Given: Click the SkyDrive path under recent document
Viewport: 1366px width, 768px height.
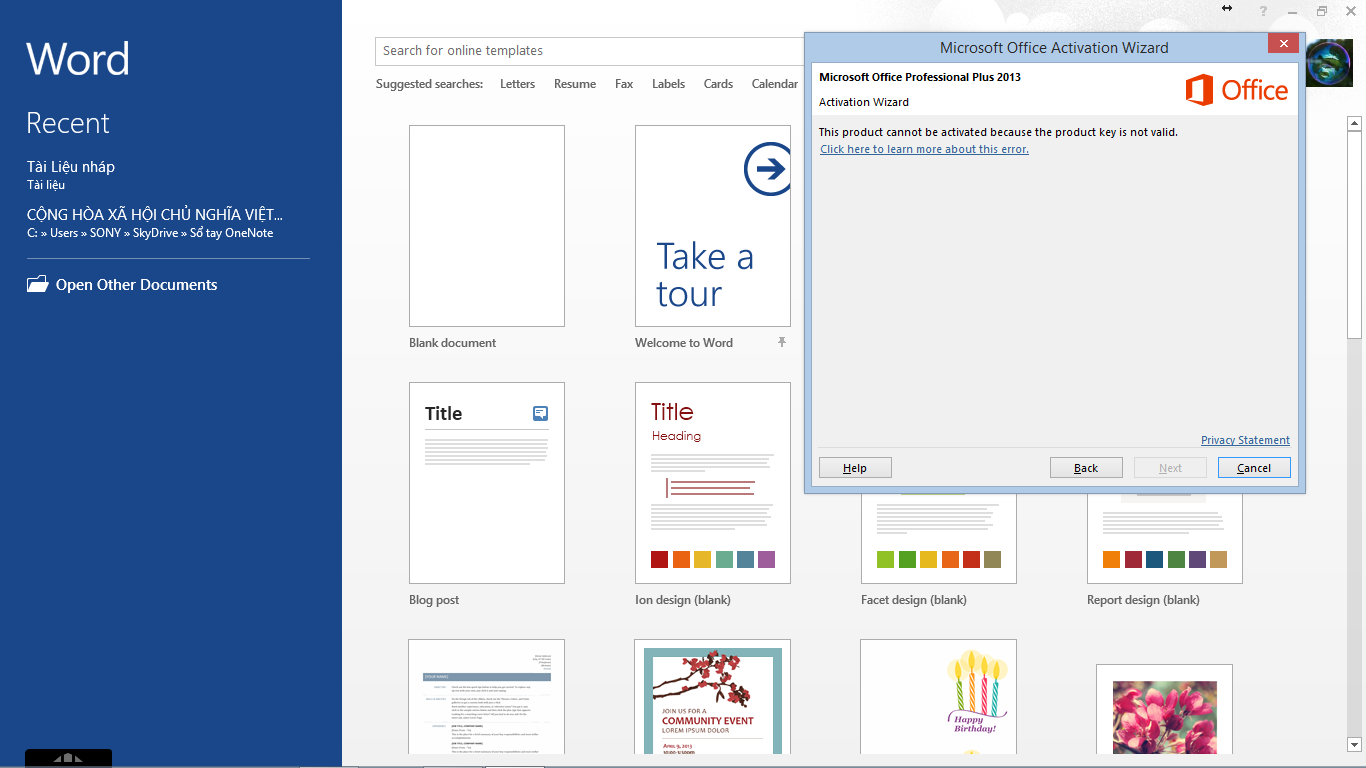Looking at the screenshot, I should 150,233.
